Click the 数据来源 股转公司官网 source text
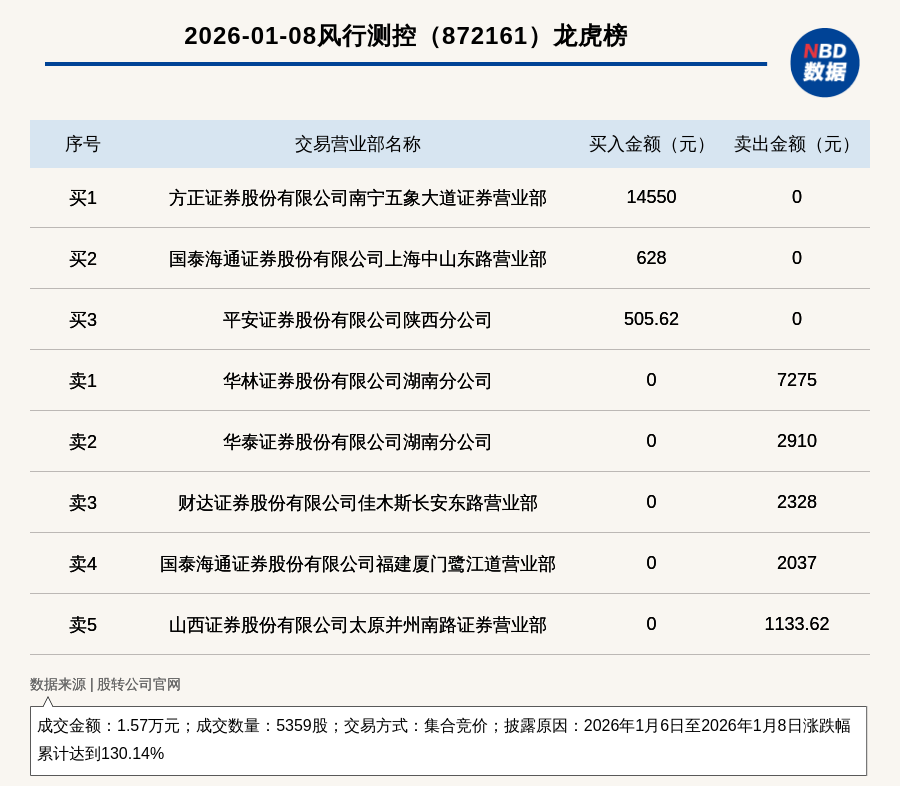 [105, 685]
